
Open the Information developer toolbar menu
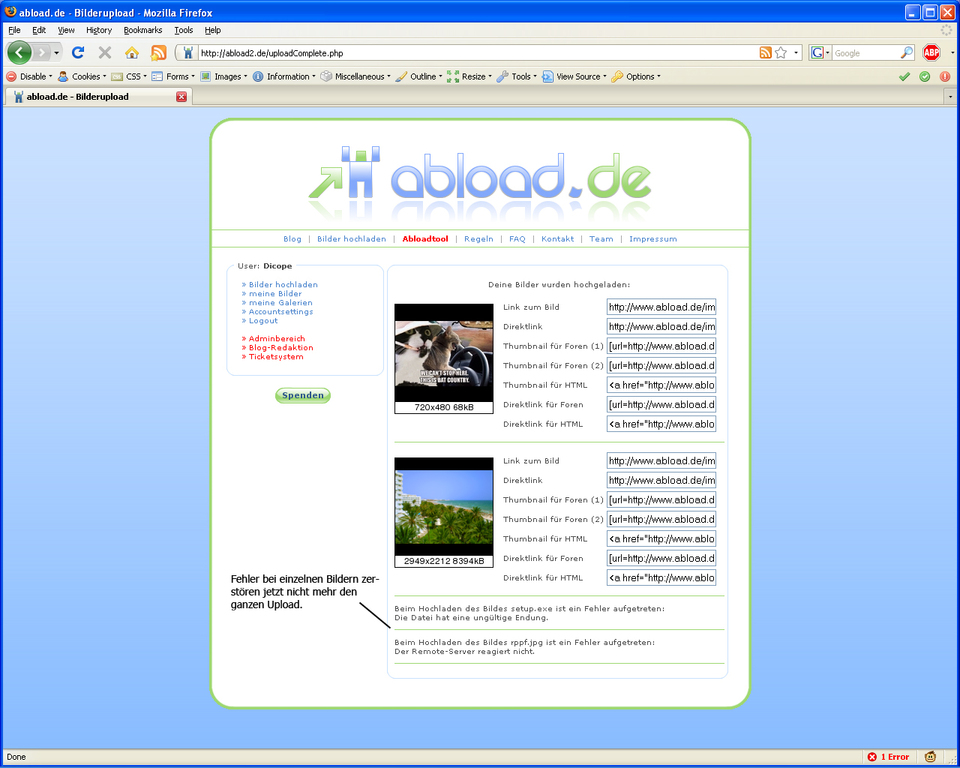[x=284, y=77]
